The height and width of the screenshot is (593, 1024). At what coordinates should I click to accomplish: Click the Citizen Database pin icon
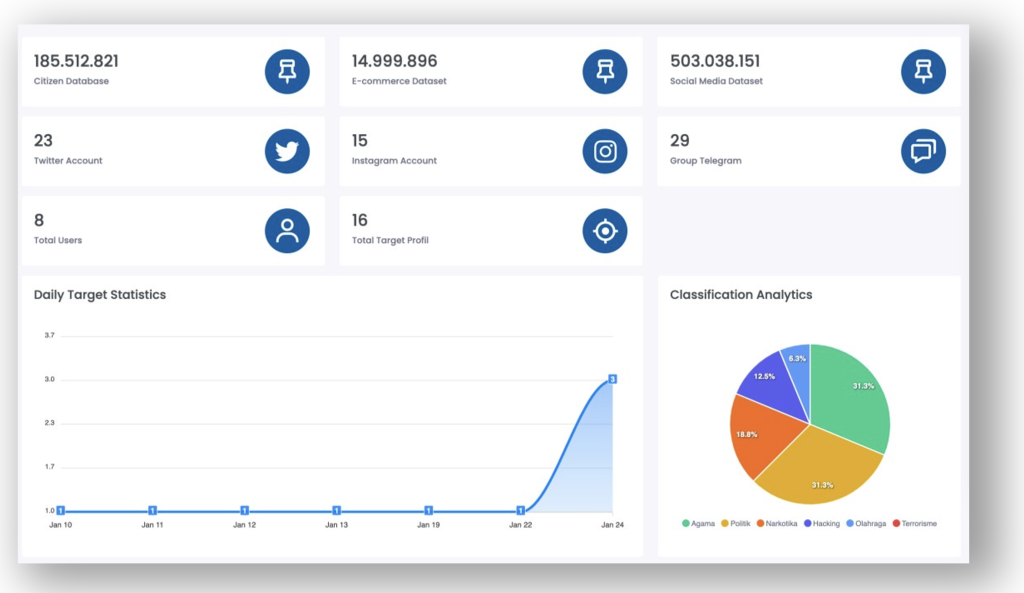[x=287, y=71]
